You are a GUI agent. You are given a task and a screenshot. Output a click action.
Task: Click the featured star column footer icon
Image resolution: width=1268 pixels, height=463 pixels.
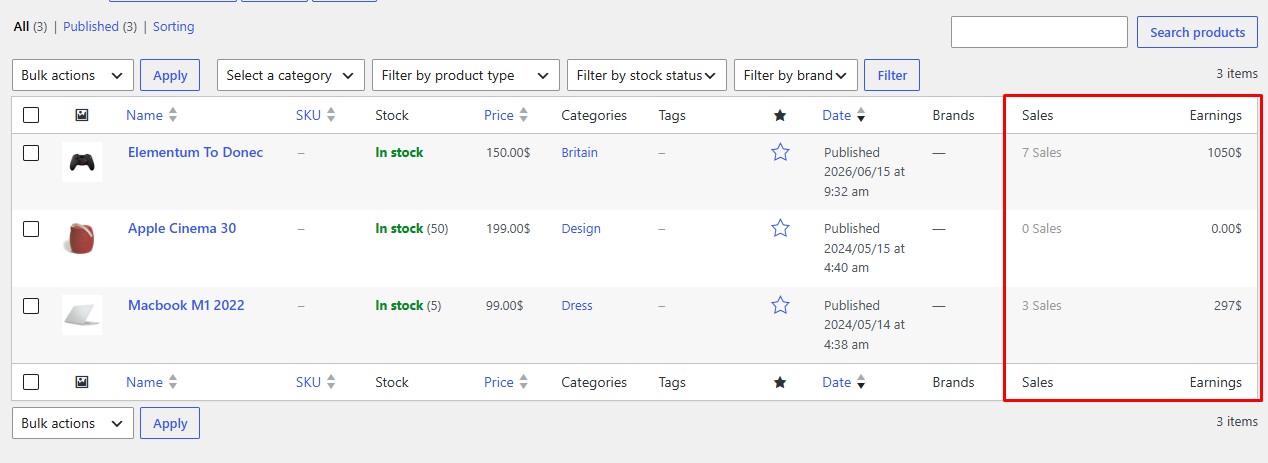[x=780, y=382]
